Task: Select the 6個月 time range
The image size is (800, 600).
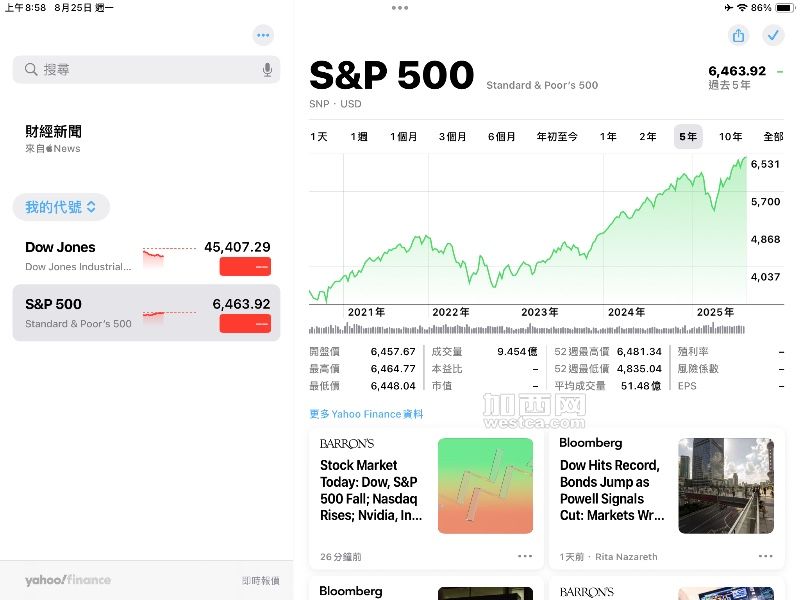Action: tap(501, 137)
